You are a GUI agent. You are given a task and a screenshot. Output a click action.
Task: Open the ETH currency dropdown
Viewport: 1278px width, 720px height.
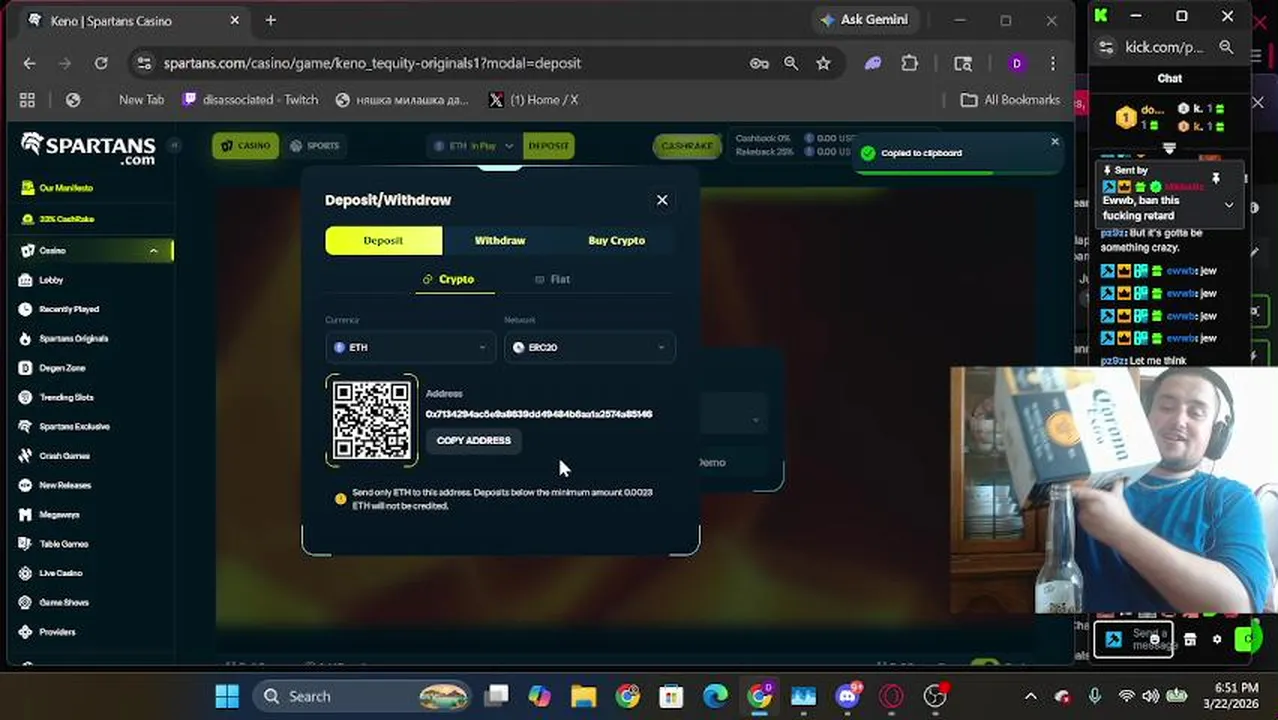tap(410, 347)
